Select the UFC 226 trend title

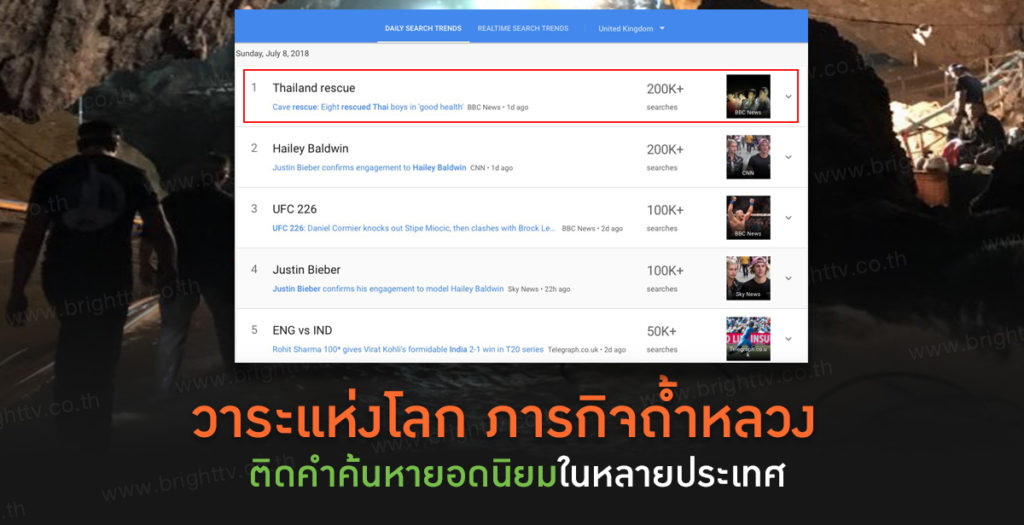(295, 210)
